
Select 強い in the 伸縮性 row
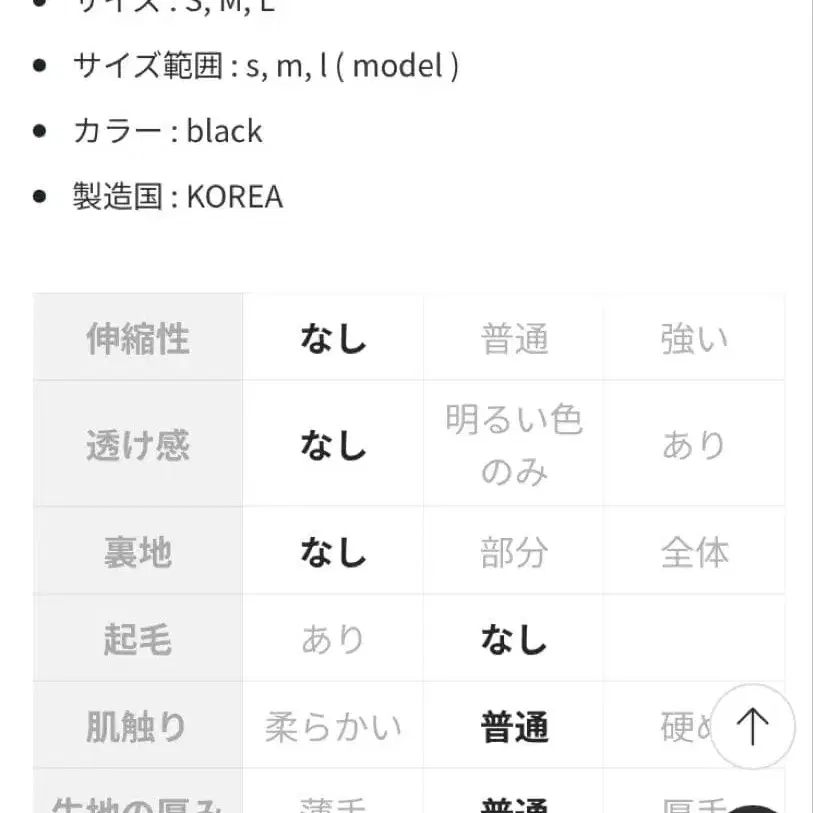[x=694, y=338]
